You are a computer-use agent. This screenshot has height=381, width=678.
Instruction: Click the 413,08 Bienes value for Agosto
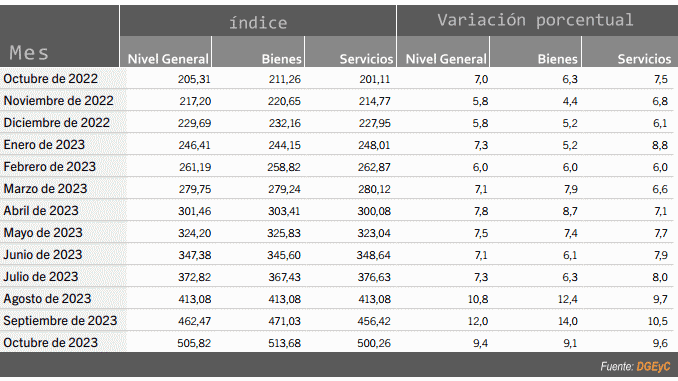[x=284, y=299]
